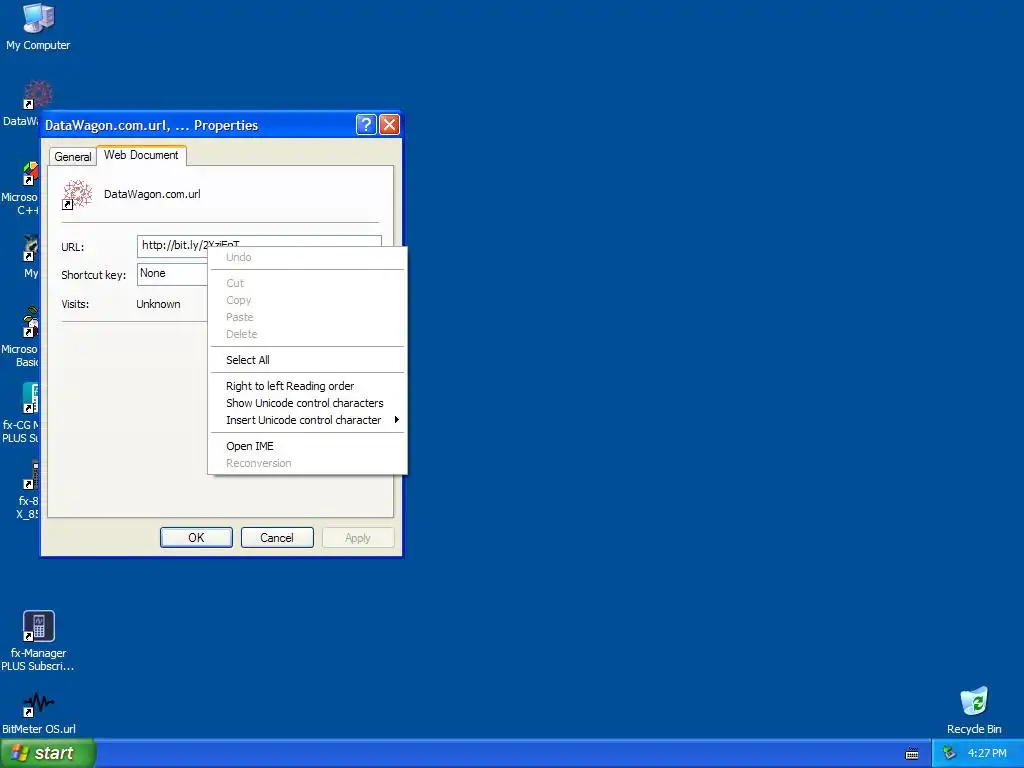Click into the URL text field

coord(259,241)
